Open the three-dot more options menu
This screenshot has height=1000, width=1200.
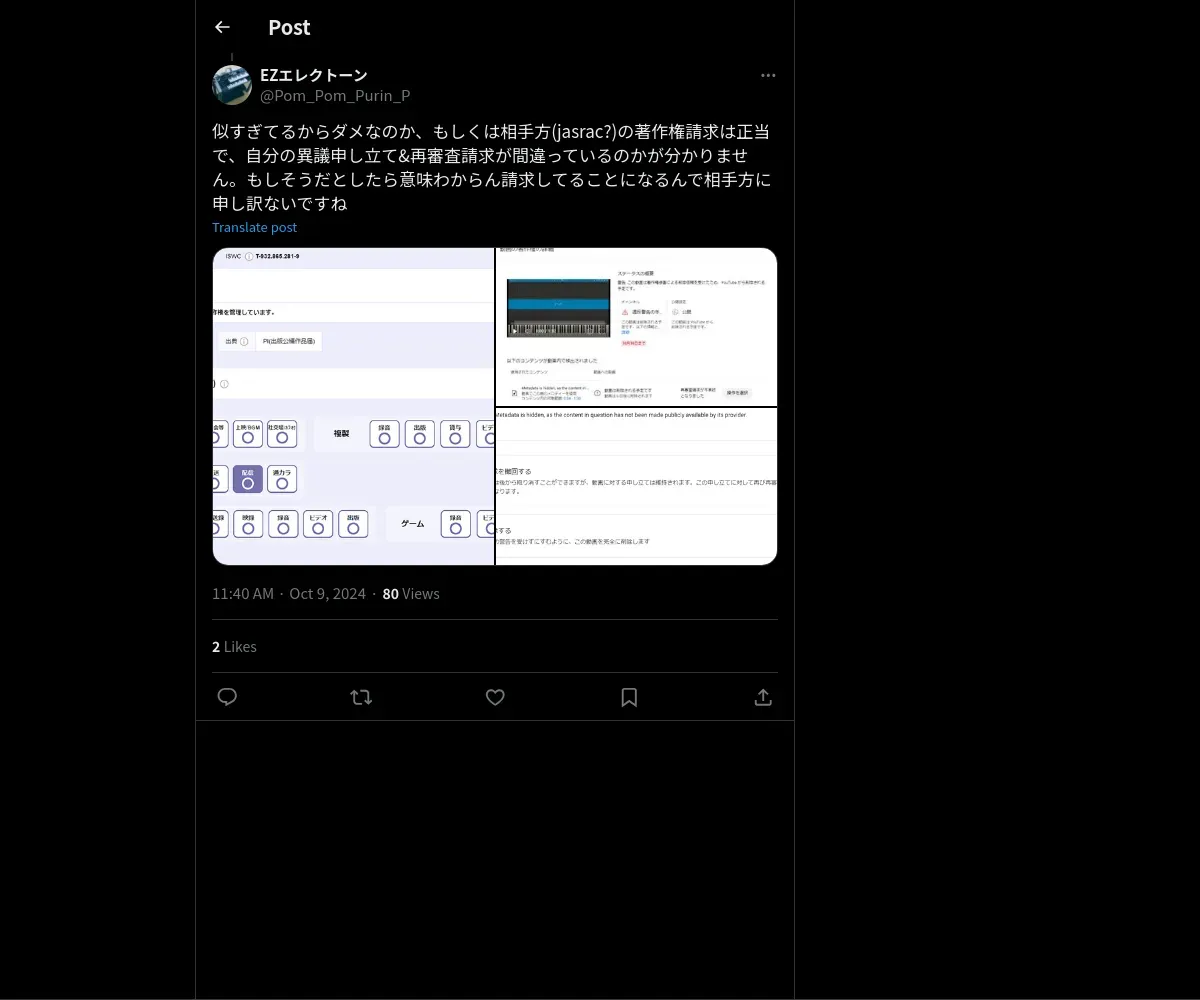pyautogui.click(x=768, y=75)
